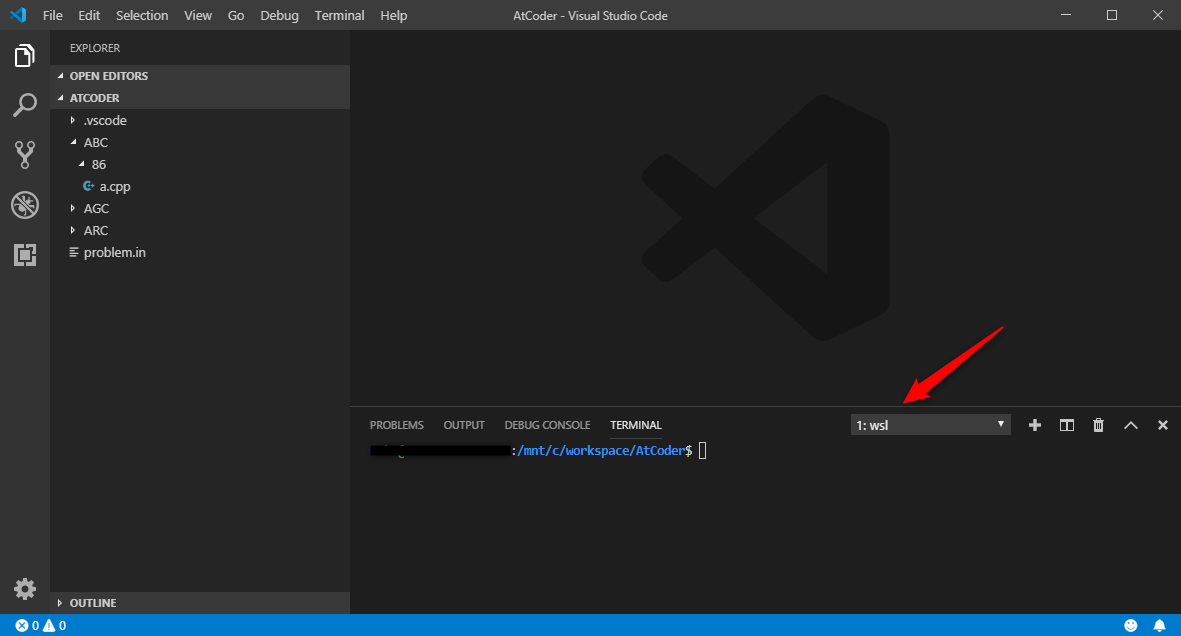
Task: Open the Terminal menu
Action: point(340,15)
